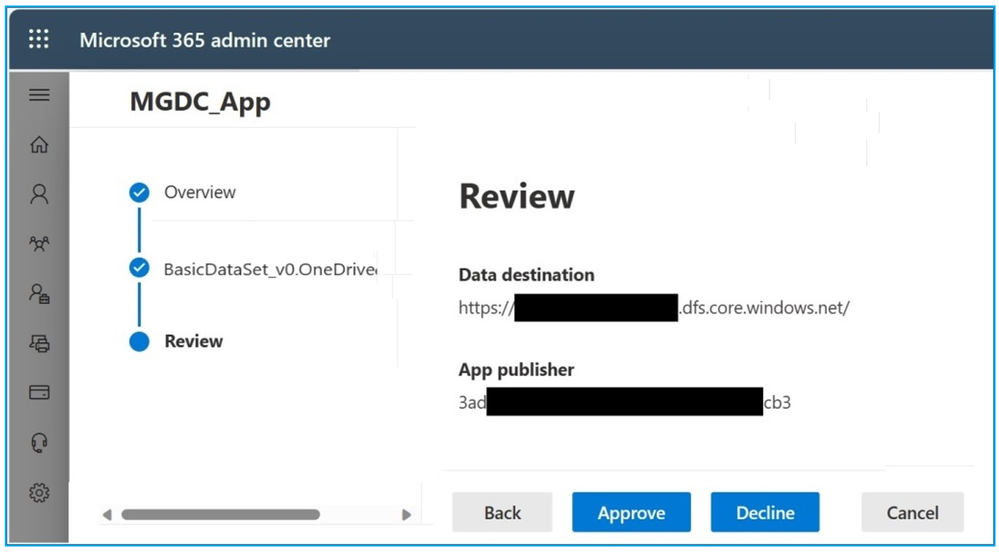
Task: Click the horizontal scrollbar thumb
Action: [x=220, y=514]
